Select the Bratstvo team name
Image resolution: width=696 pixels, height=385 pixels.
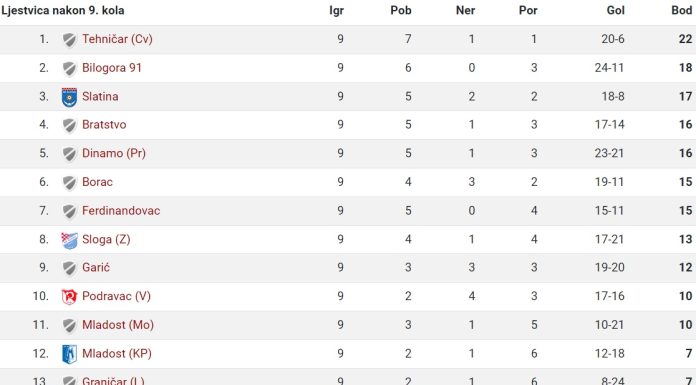(104, 124)
